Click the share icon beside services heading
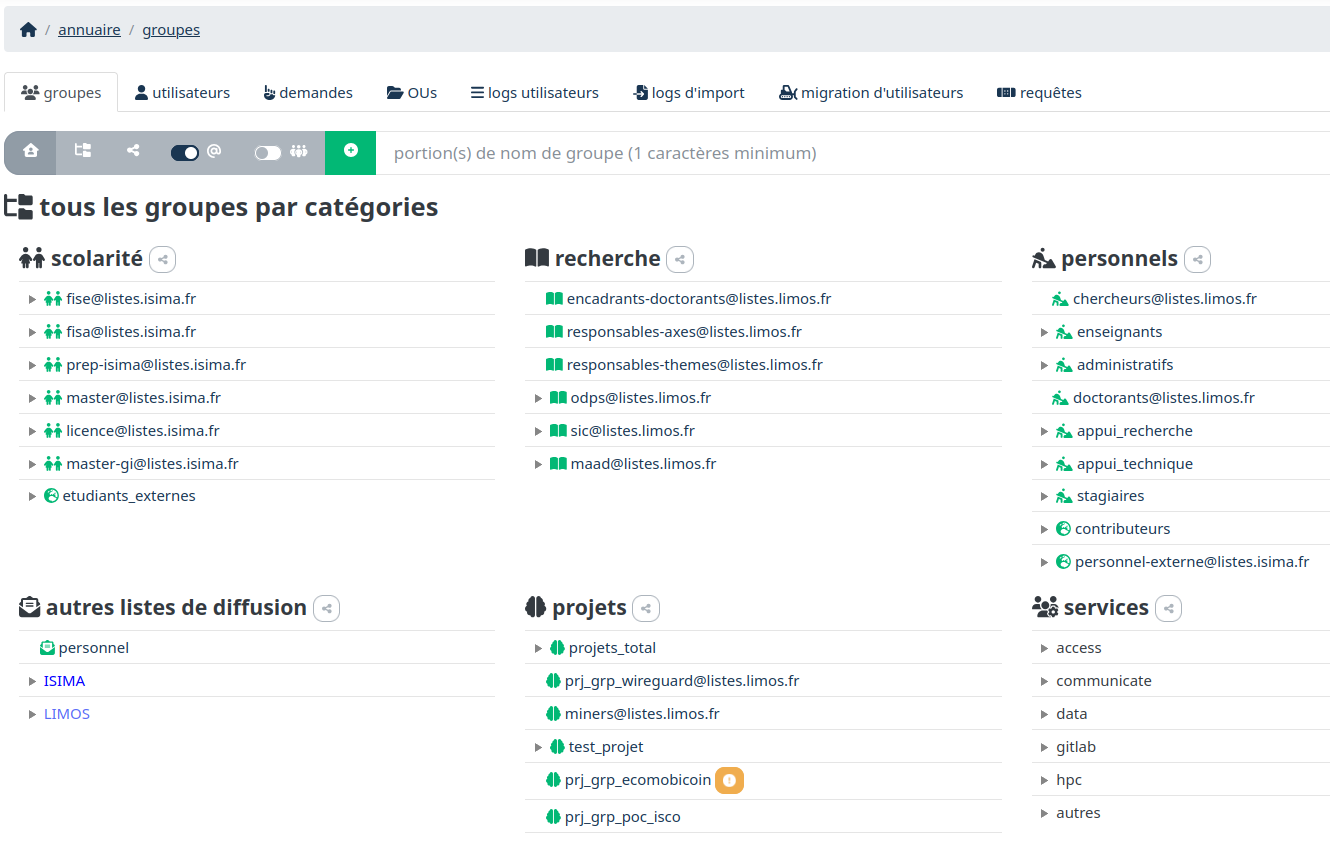This screenshot has width=1330, height=841. point(1168,608)
